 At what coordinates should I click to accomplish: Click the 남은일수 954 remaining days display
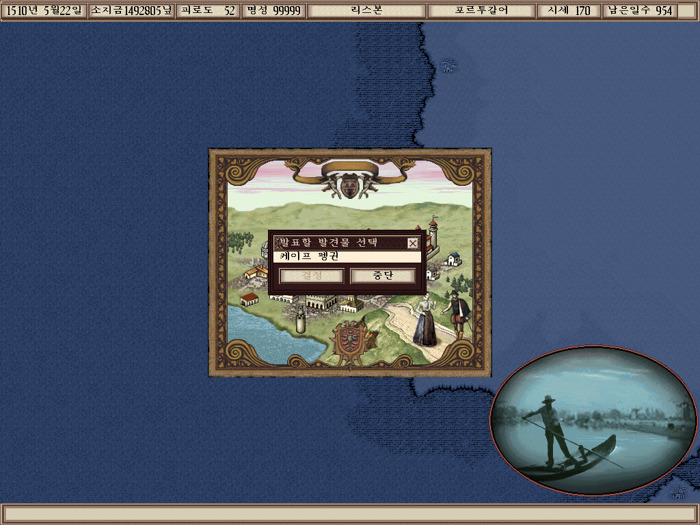[640, 10]
